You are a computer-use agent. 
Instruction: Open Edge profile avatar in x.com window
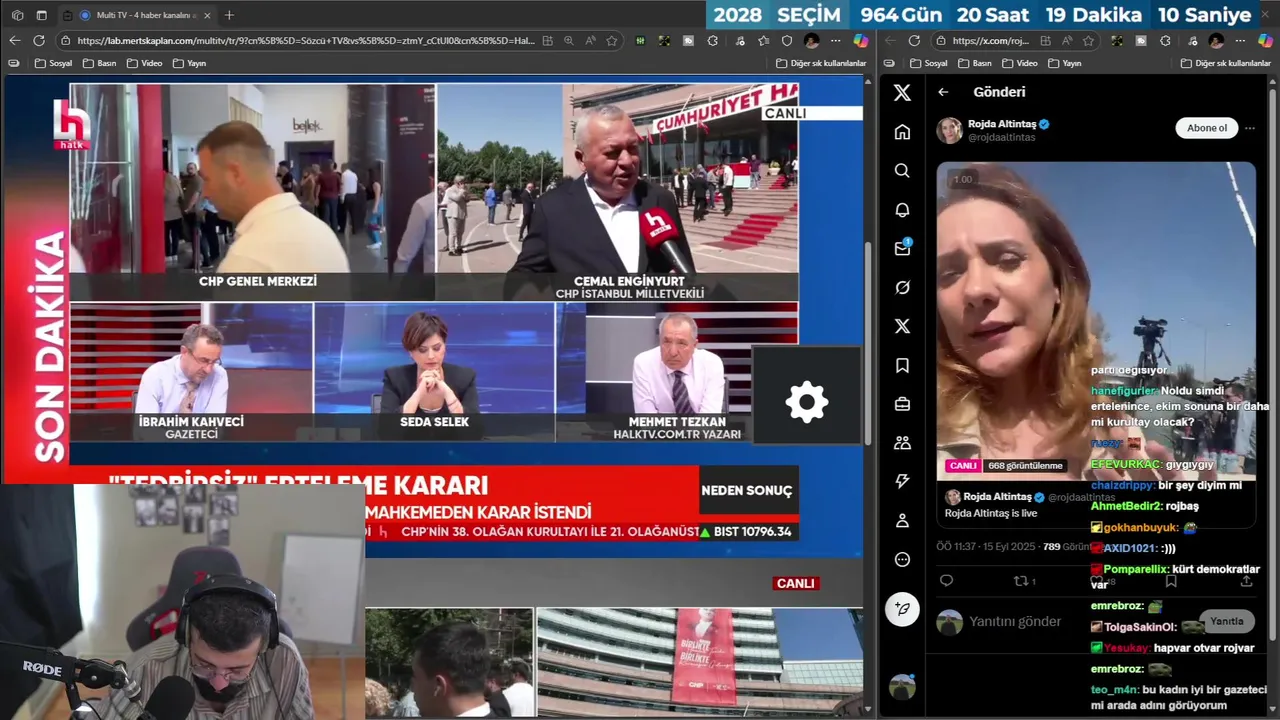[x=1216, y=41]
